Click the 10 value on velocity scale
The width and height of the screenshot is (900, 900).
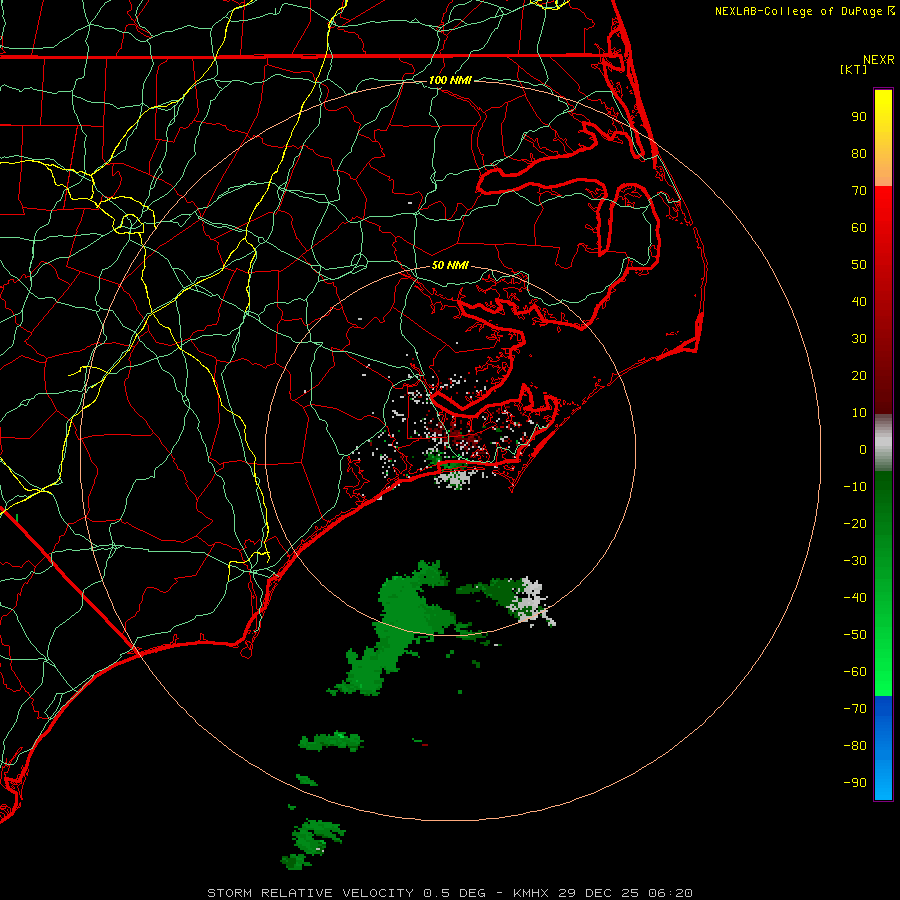[859, 413]
